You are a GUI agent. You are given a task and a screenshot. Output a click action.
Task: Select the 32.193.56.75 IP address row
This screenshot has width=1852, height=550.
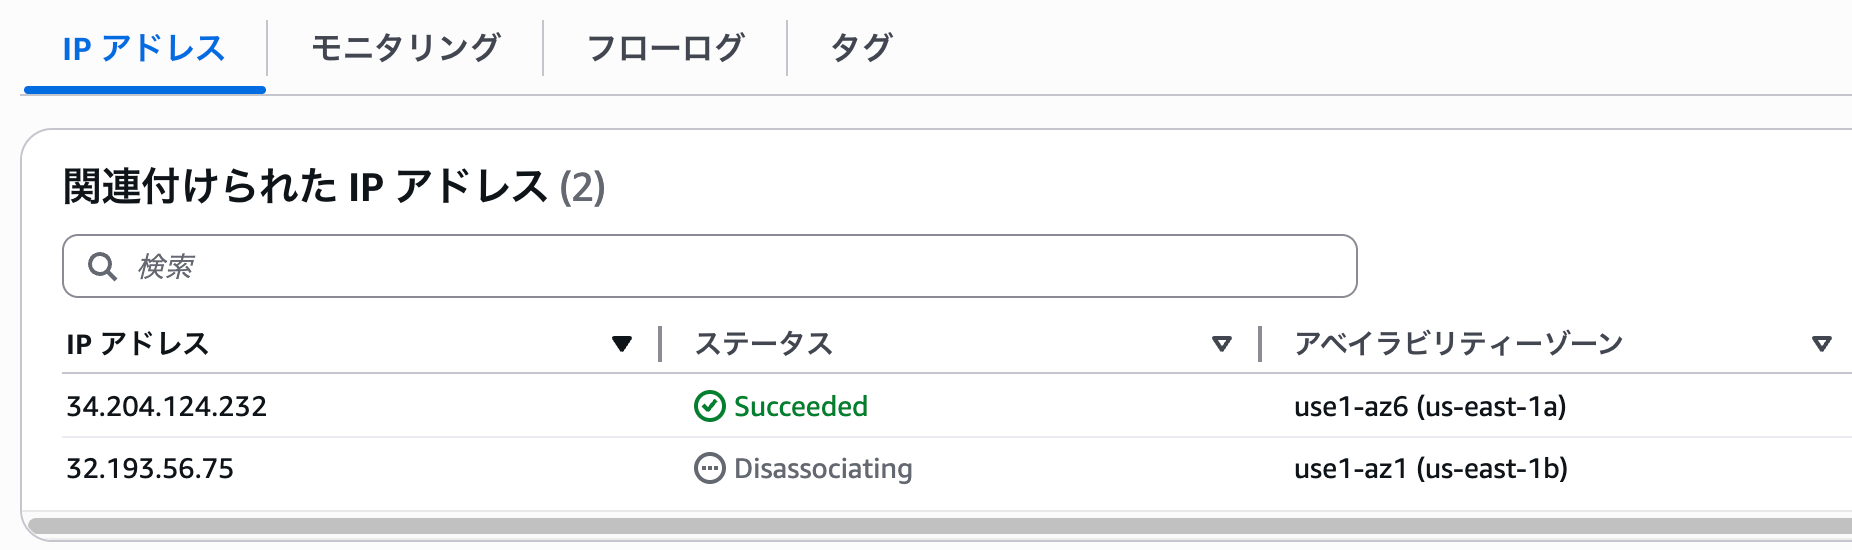[x=150, y=468]
